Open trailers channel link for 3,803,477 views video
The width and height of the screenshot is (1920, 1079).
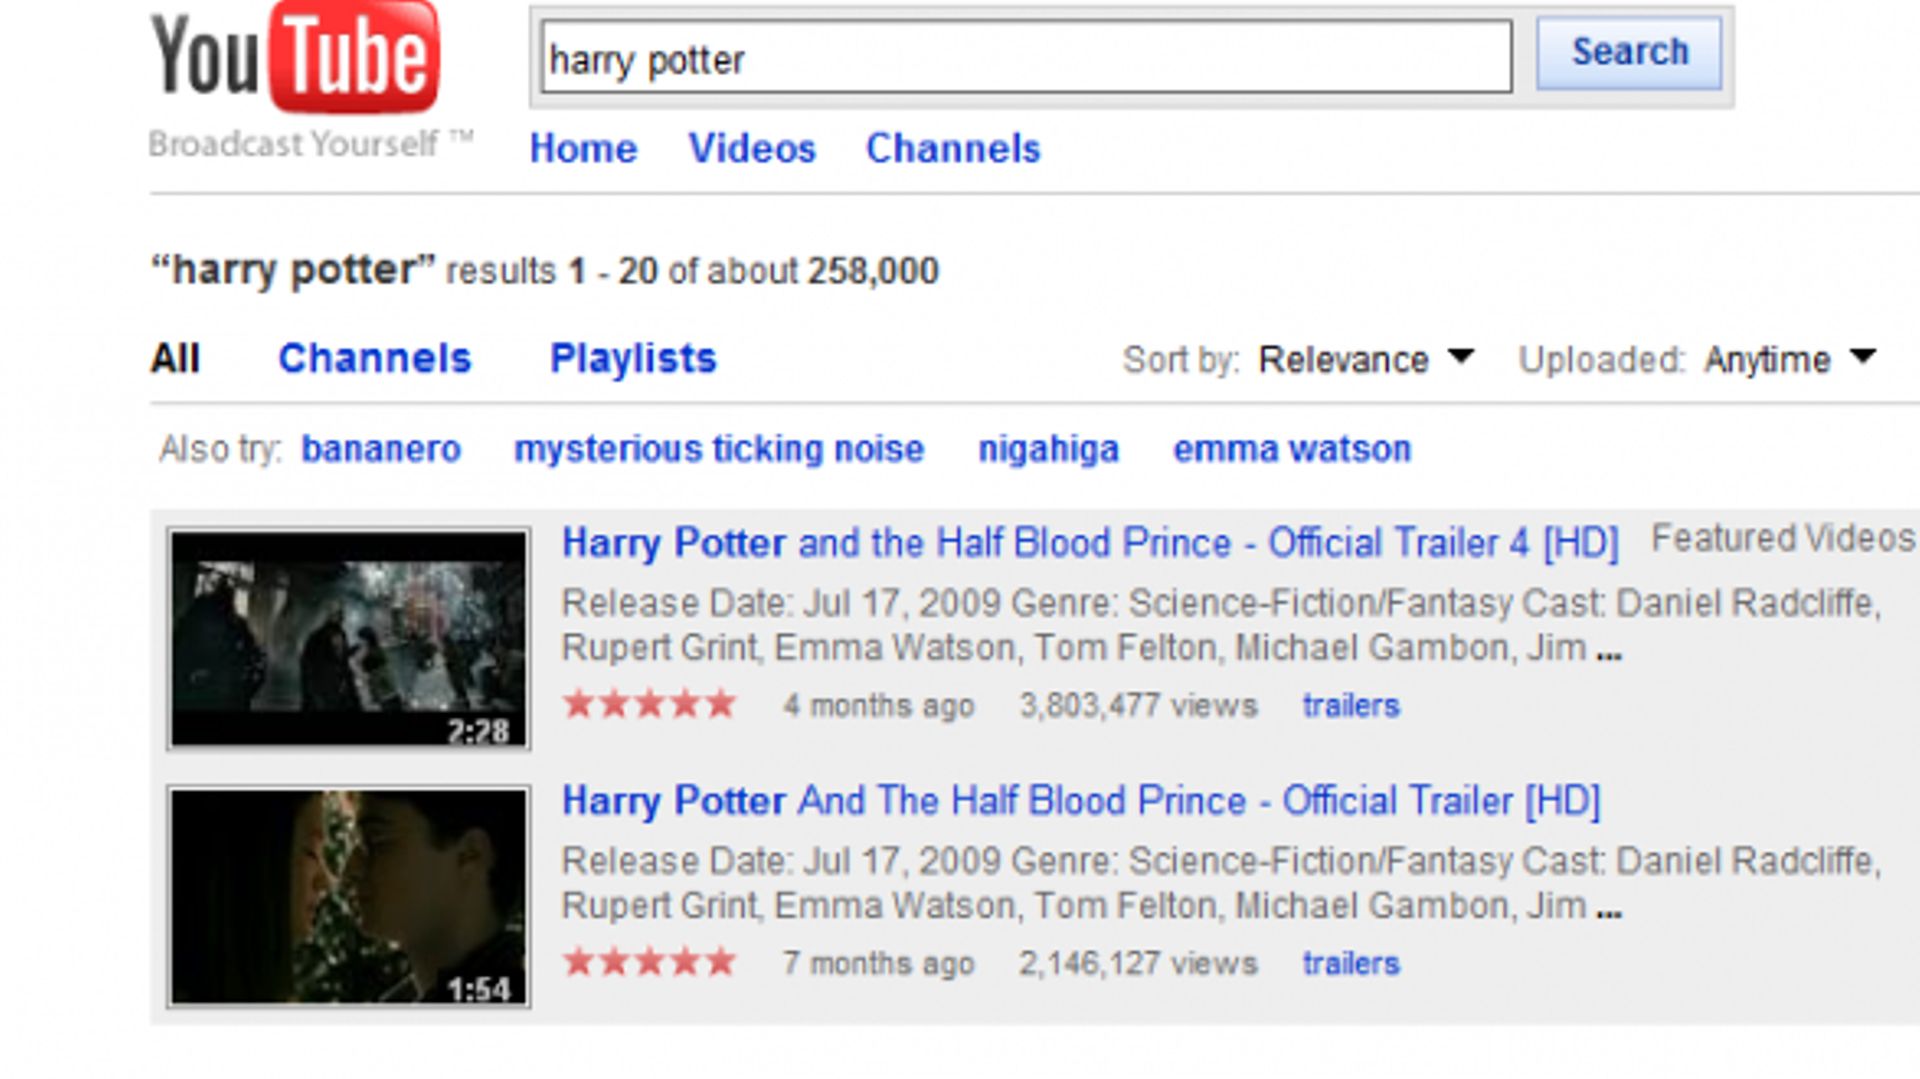1351,706
